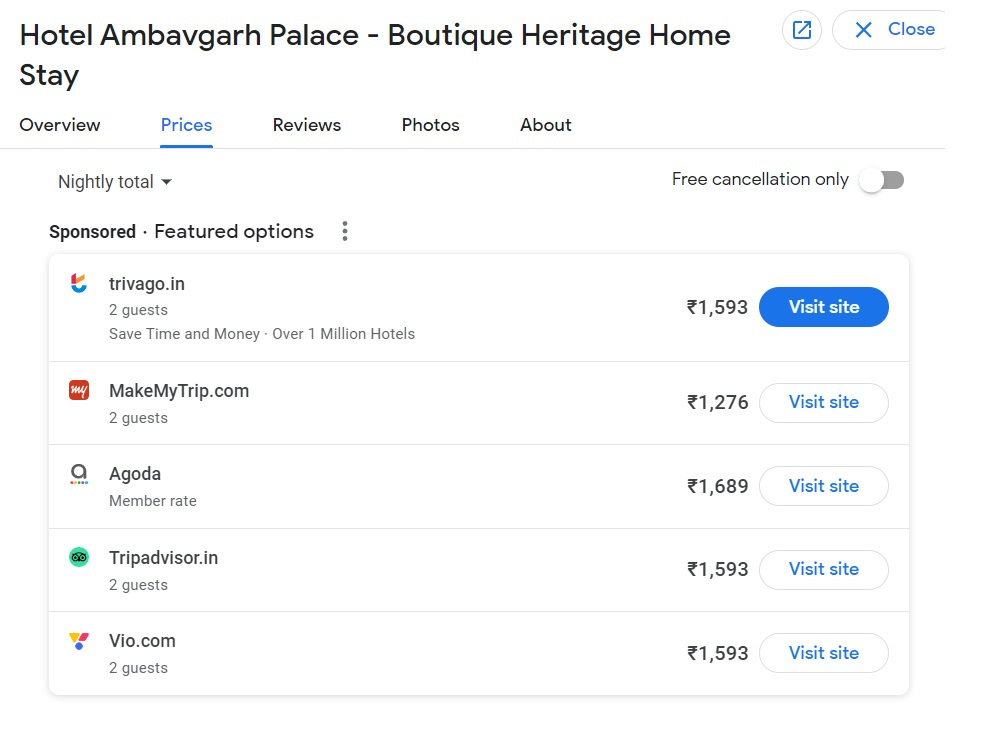Open hotel in new tab icon
This screenshot has height=750, width=1000.
pos(802,30)
